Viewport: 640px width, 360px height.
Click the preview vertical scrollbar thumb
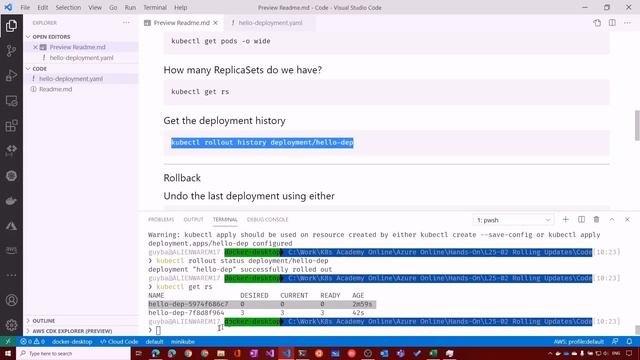tap(637, 126)
